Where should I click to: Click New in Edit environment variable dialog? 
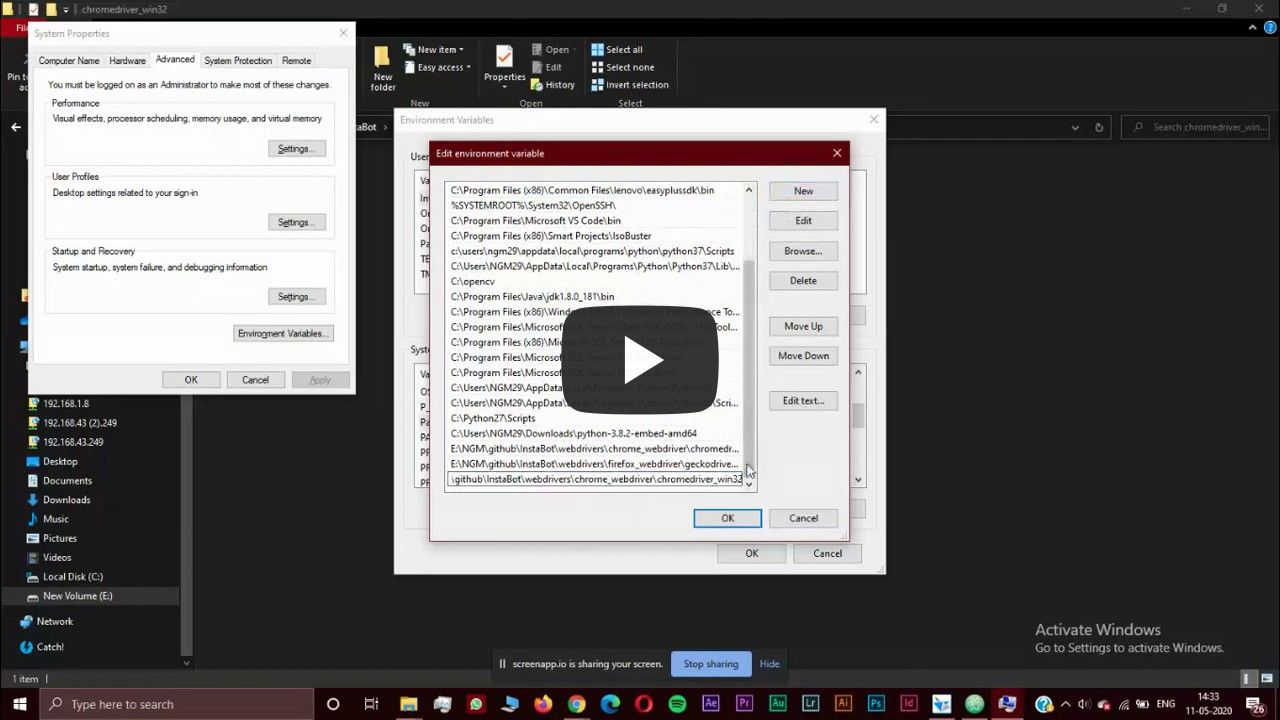coord(803,191)
